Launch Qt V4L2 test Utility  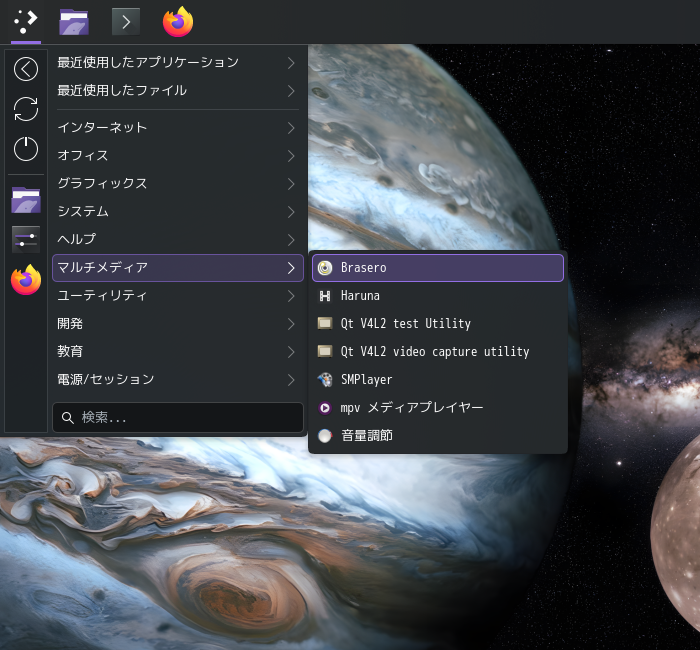tap(438, 324)
